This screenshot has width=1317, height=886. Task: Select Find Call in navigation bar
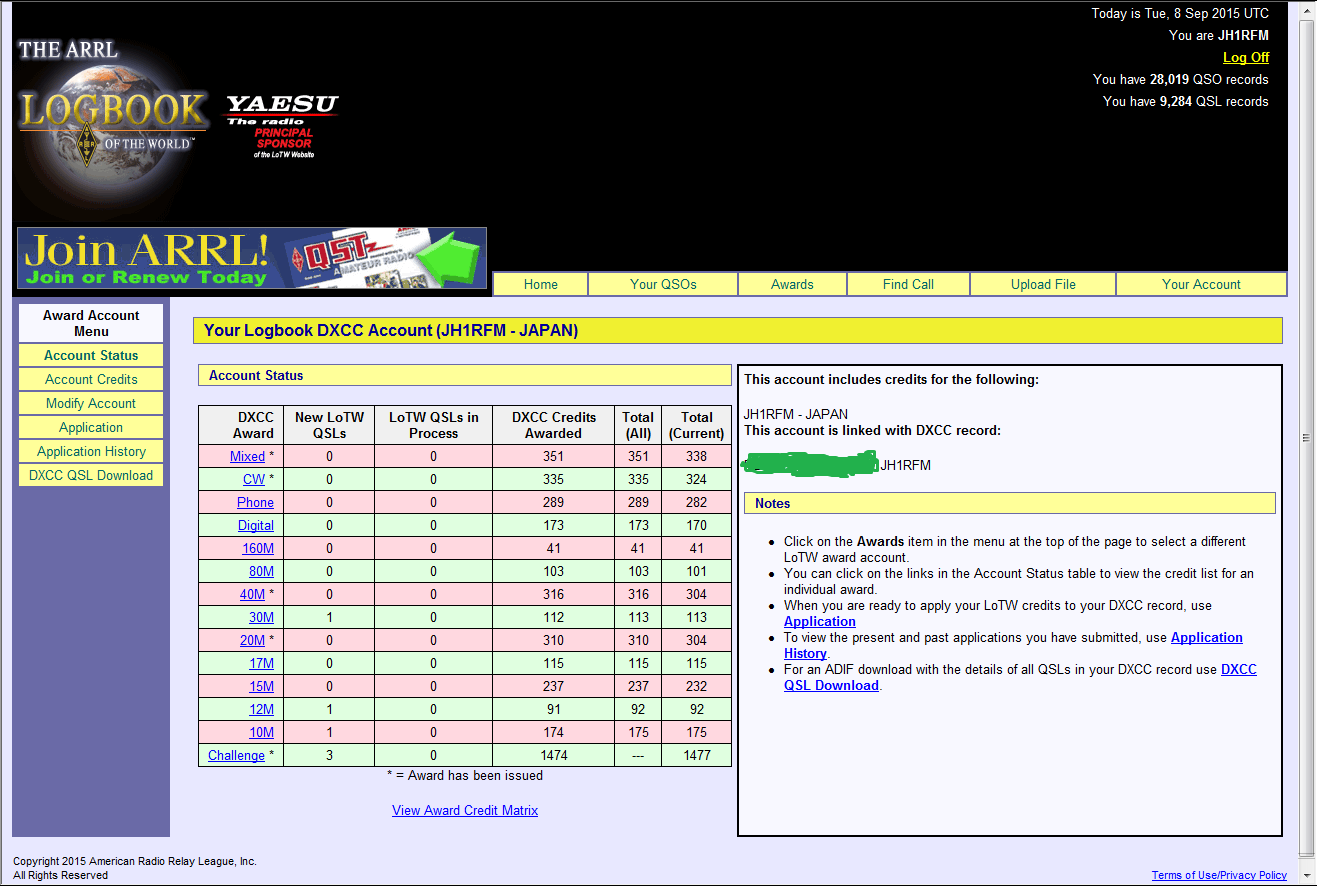pyautogui.click(x=908, y=284)
